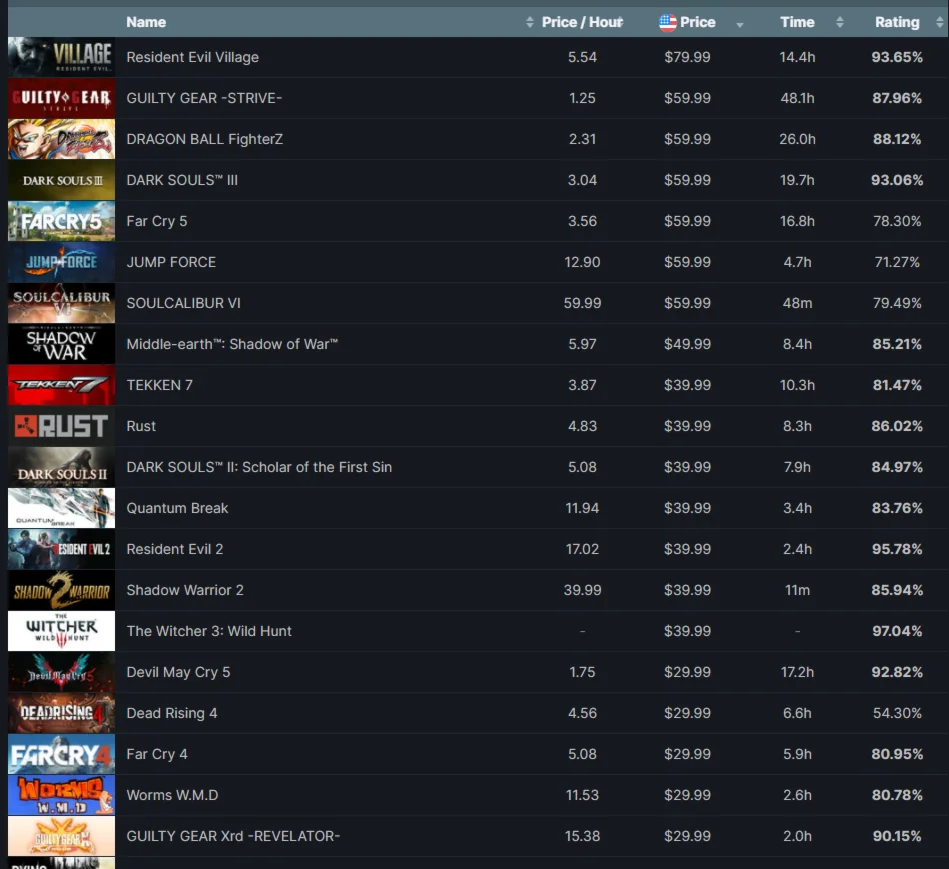Viewport: 949px width, 869px height.
Task: Open The Witcher 3: Wild Hunt name link
Action: [x=209, y=631]
